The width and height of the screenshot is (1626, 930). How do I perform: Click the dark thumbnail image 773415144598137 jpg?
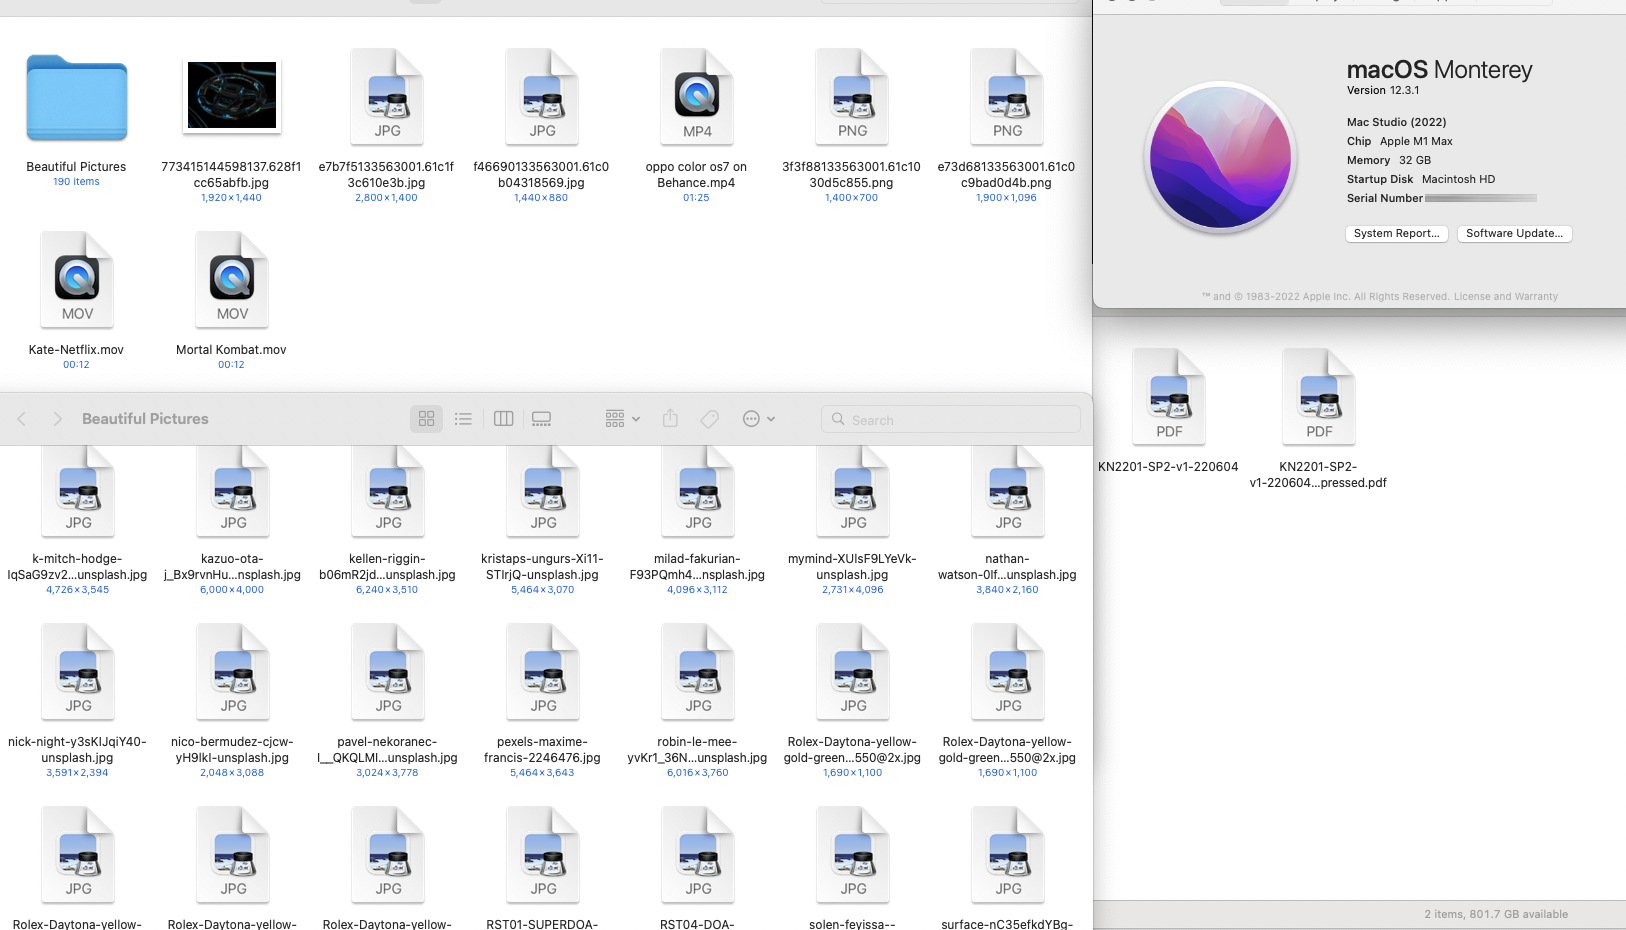pyautogui.click(x=232, y=95)
